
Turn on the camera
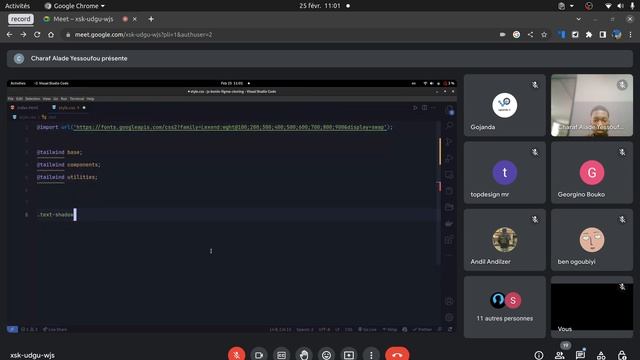[259, 355]
